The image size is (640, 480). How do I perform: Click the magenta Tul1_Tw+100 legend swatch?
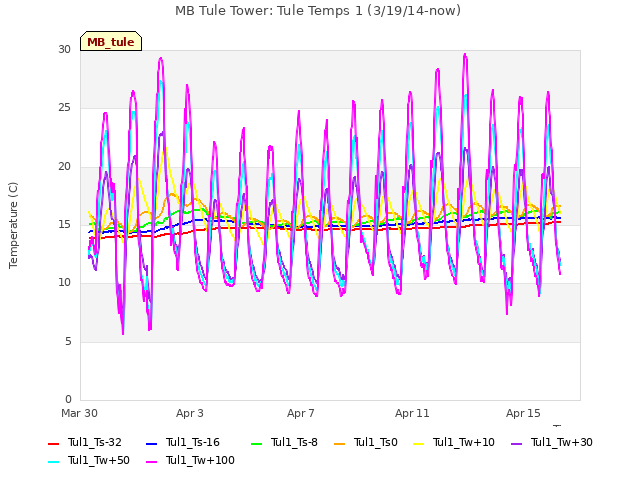tap(151, 462)
